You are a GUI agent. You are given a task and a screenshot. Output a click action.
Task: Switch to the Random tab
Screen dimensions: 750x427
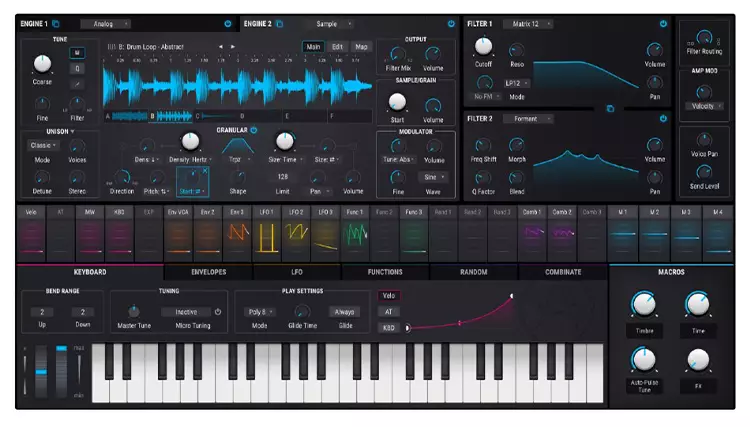tap(474, 272)
